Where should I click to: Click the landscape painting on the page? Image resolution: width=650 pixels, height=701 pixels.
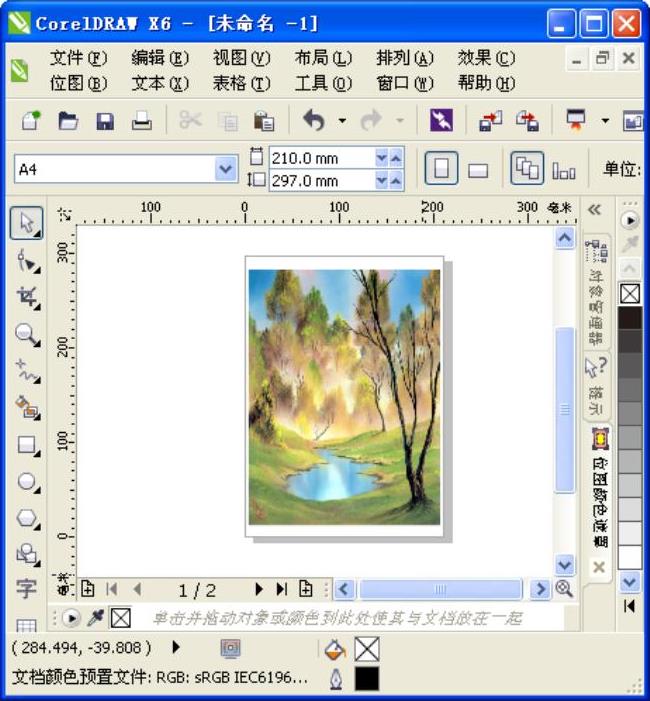click(344, 397)
